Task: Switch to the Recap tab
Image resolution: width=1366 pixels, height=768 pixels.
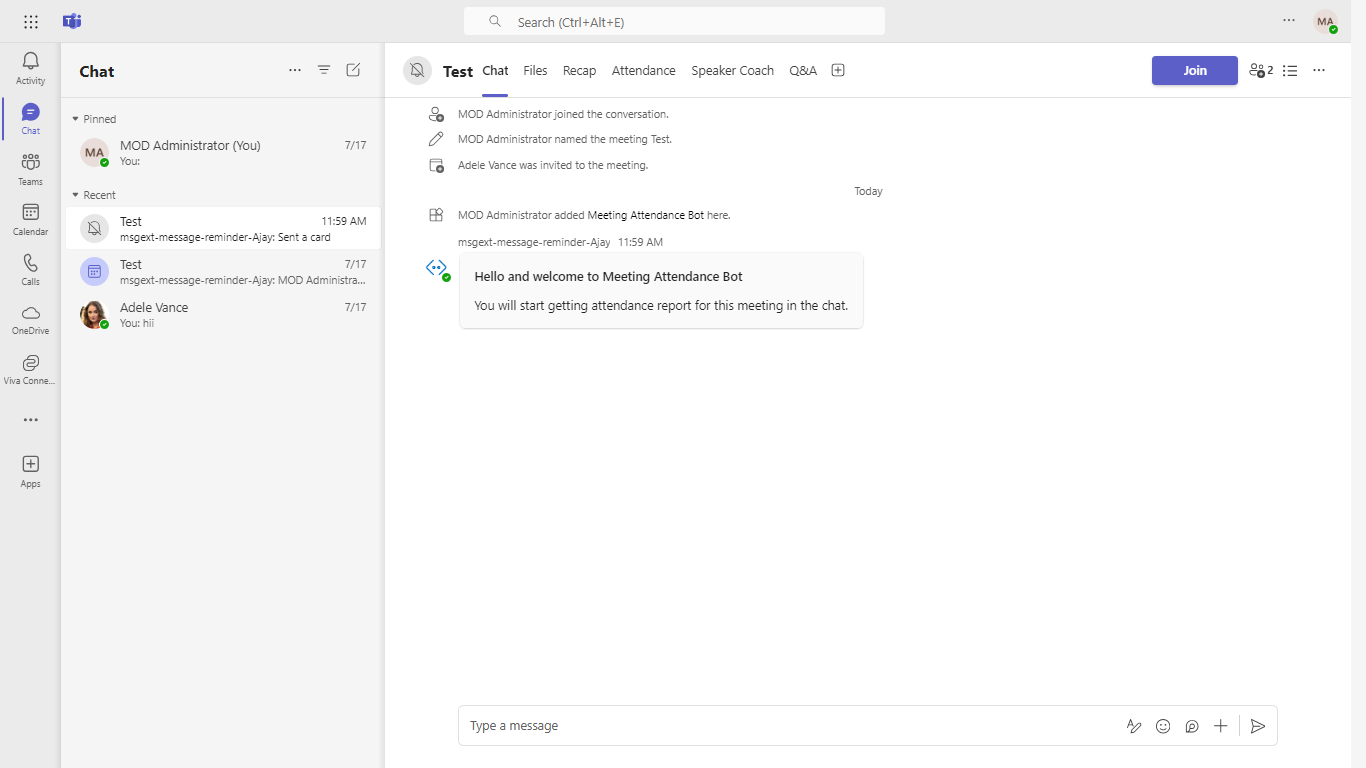Action: [x=579, y=70]
